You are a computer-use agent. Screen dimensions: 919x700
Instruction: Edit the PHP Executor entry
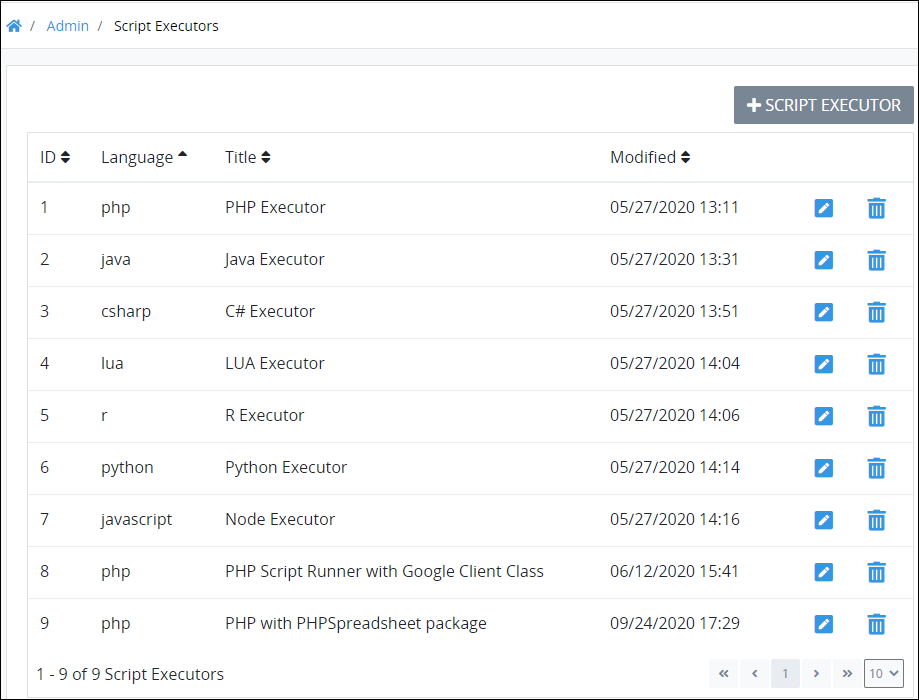point(823,208)
